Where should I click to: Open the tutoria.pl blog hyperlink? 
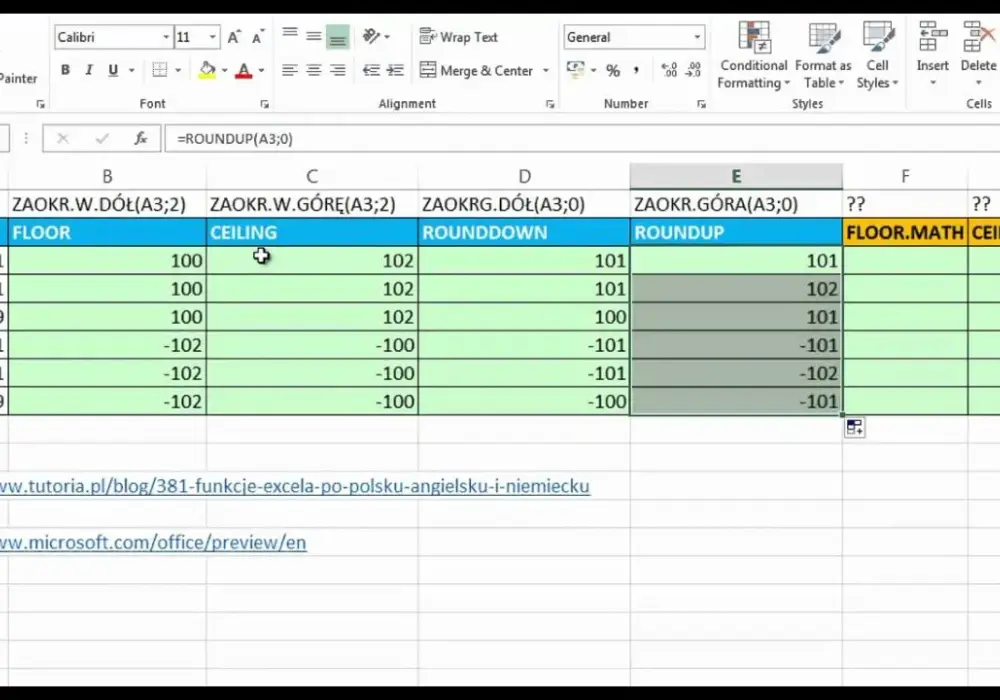tap(295, 486)
